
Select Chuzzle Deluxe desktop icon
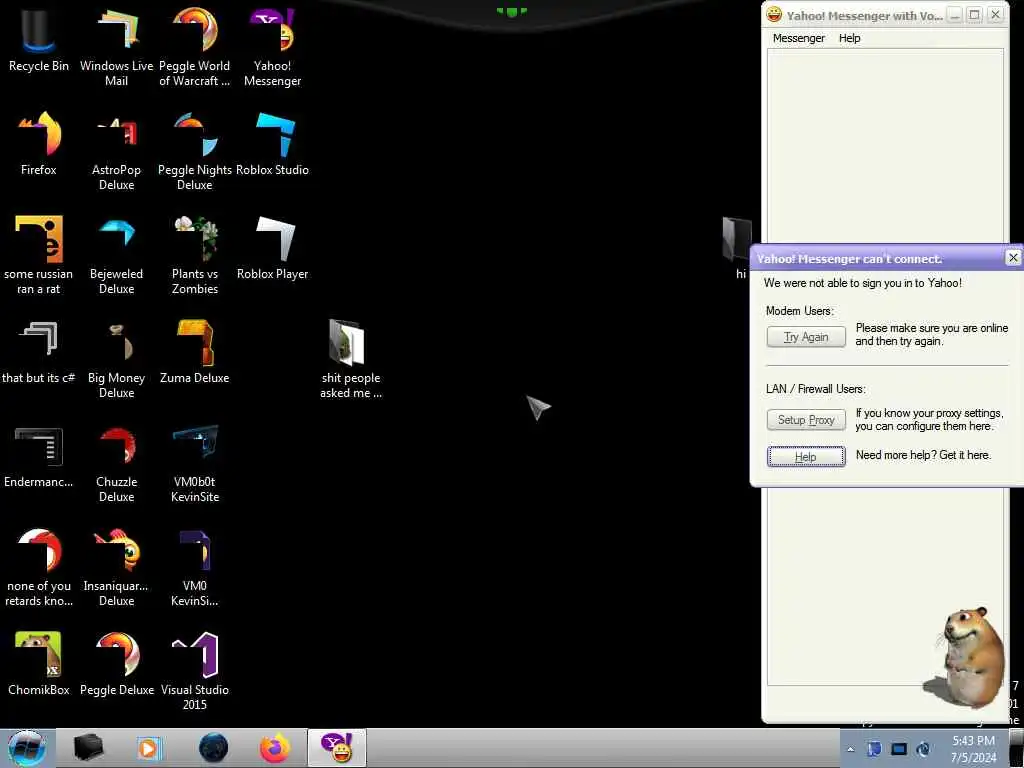coord(116,464)
